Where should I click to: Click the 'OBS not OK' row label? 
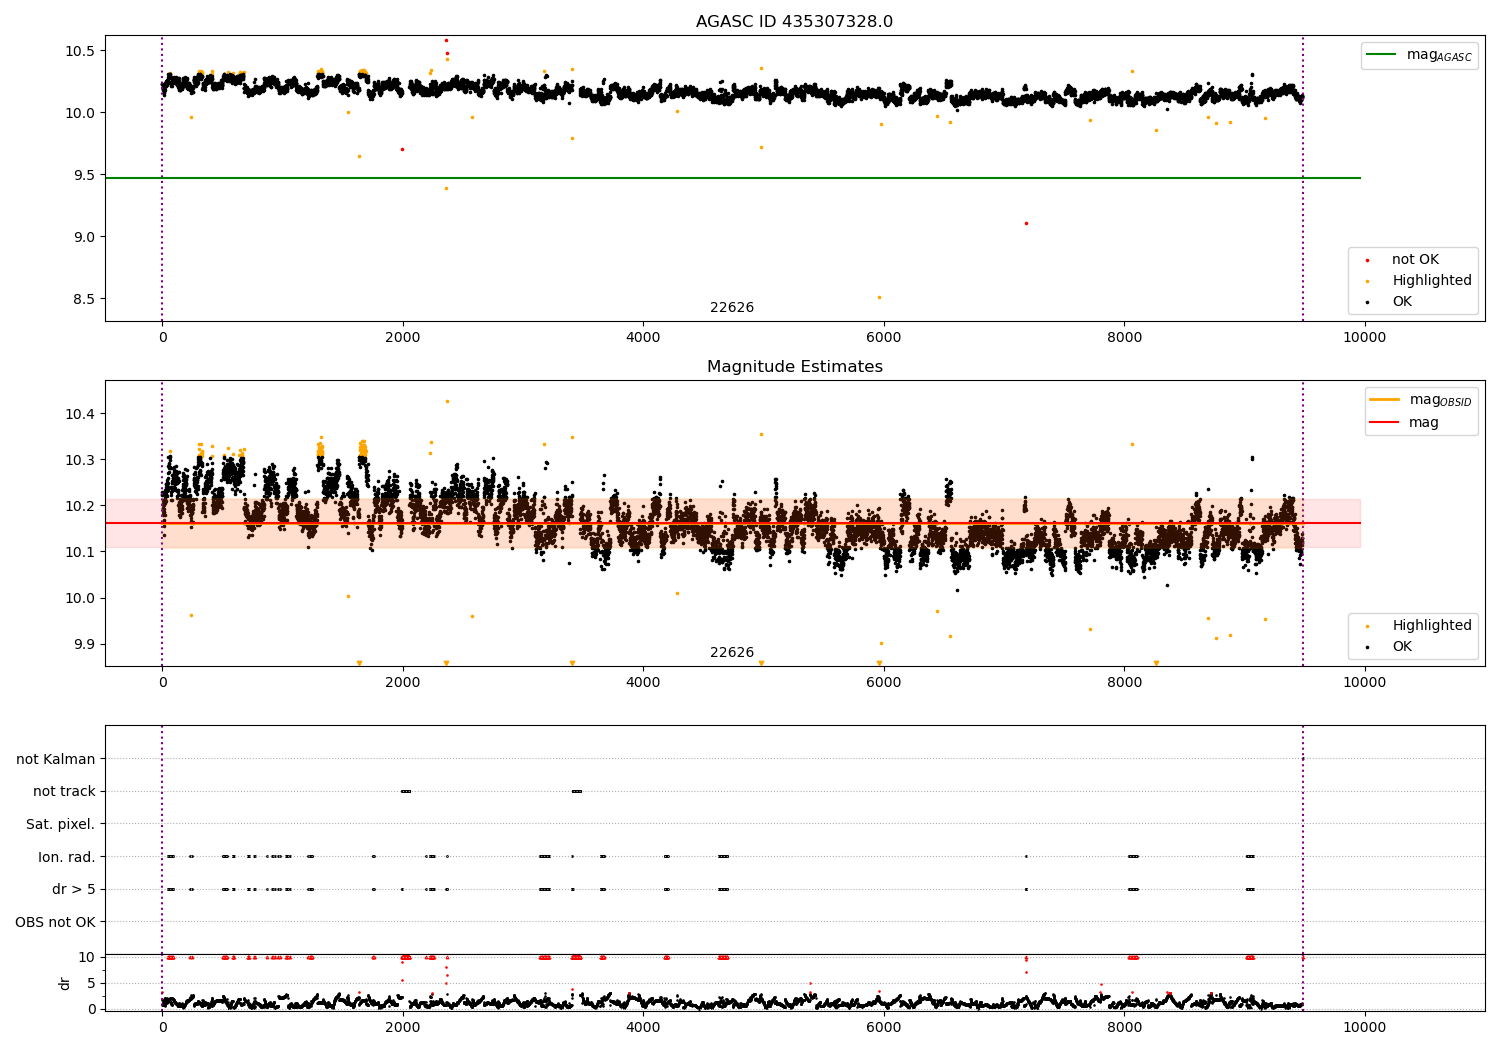[56, 922]
